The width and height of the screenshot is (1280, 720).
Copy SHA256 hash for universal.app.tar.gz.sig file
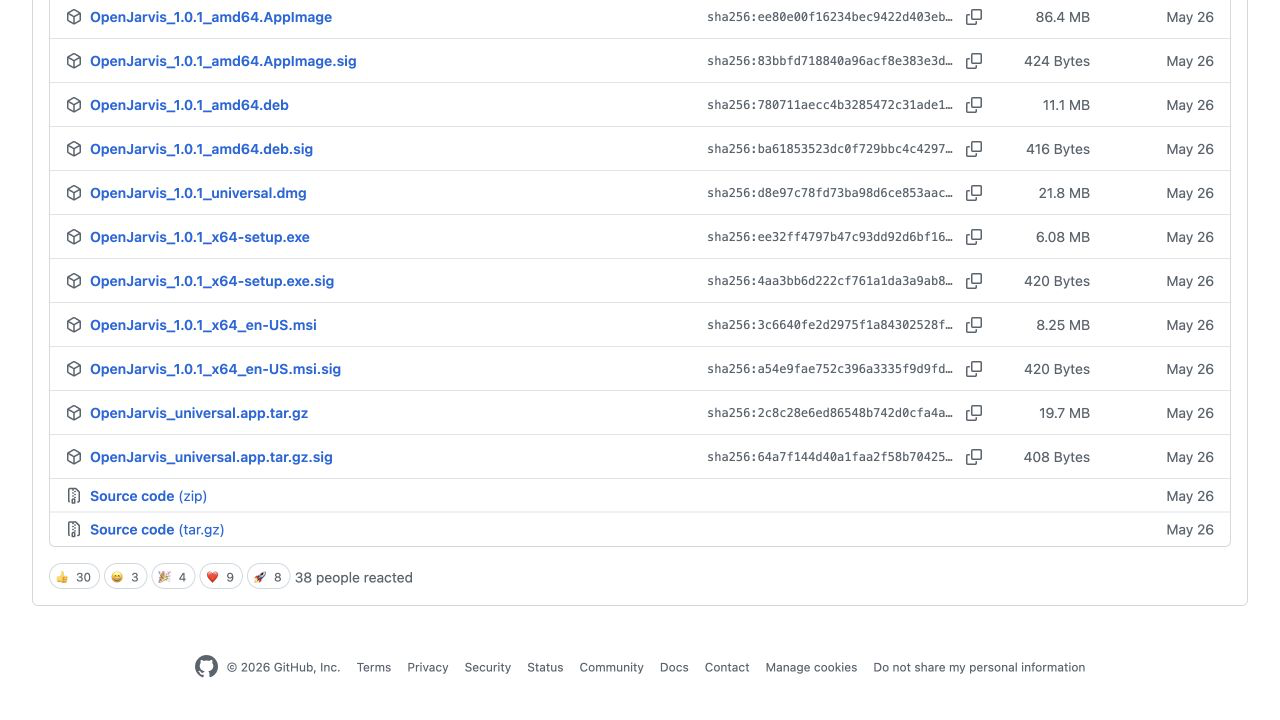[x=974, y=457]
